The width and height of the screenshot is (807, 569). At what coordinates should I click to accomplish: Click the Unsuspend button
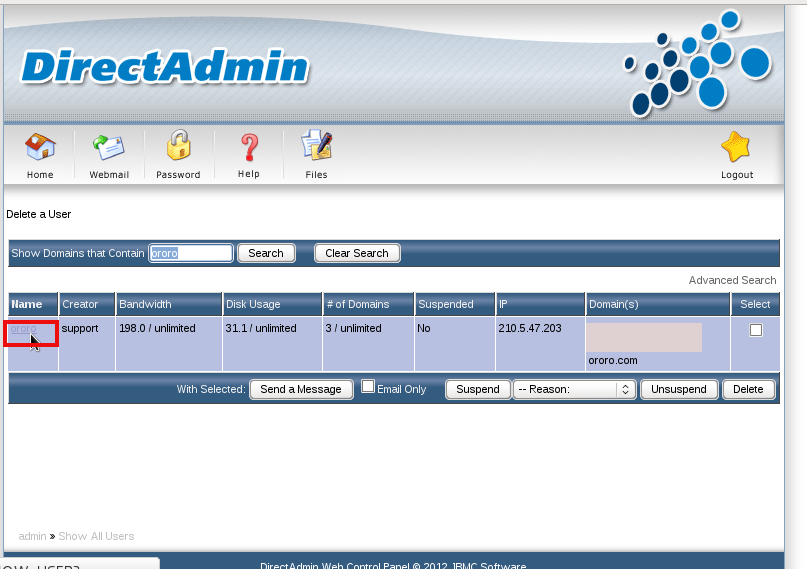679,389
